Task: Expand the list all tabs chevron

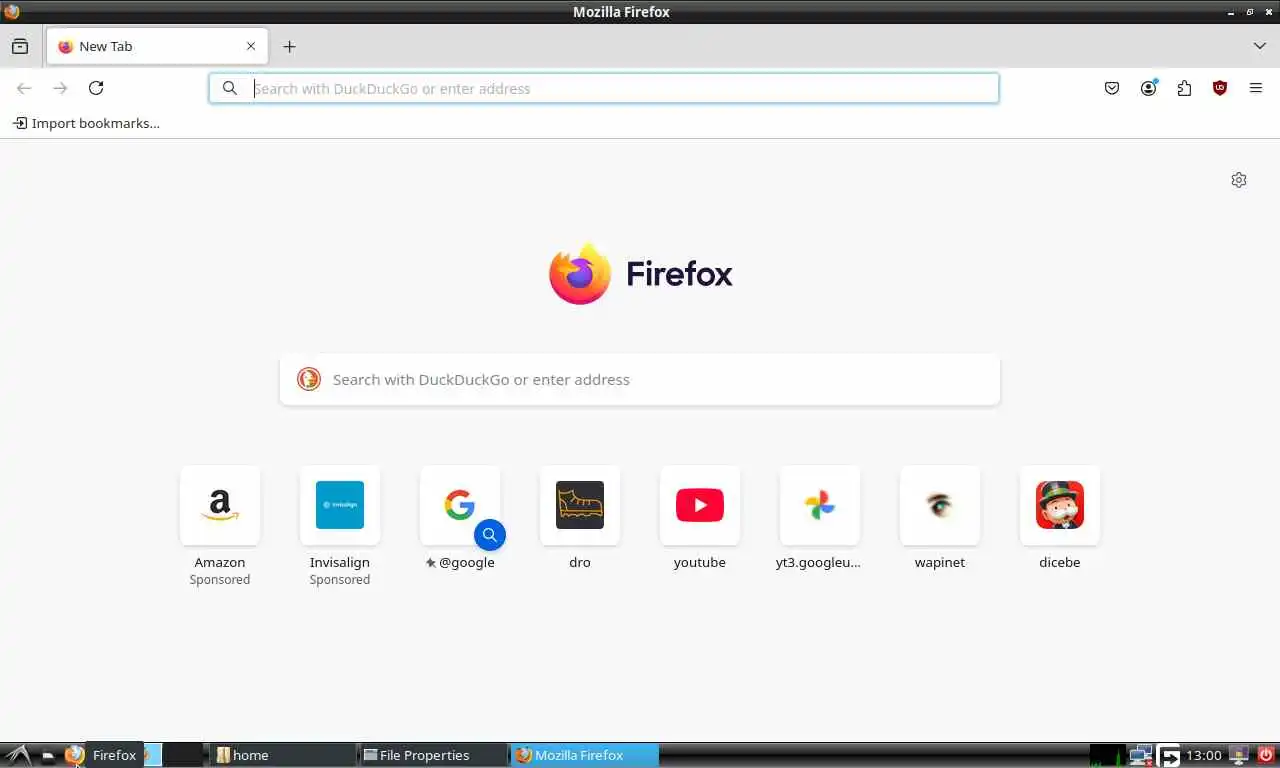Action: tap(1259, 46)
